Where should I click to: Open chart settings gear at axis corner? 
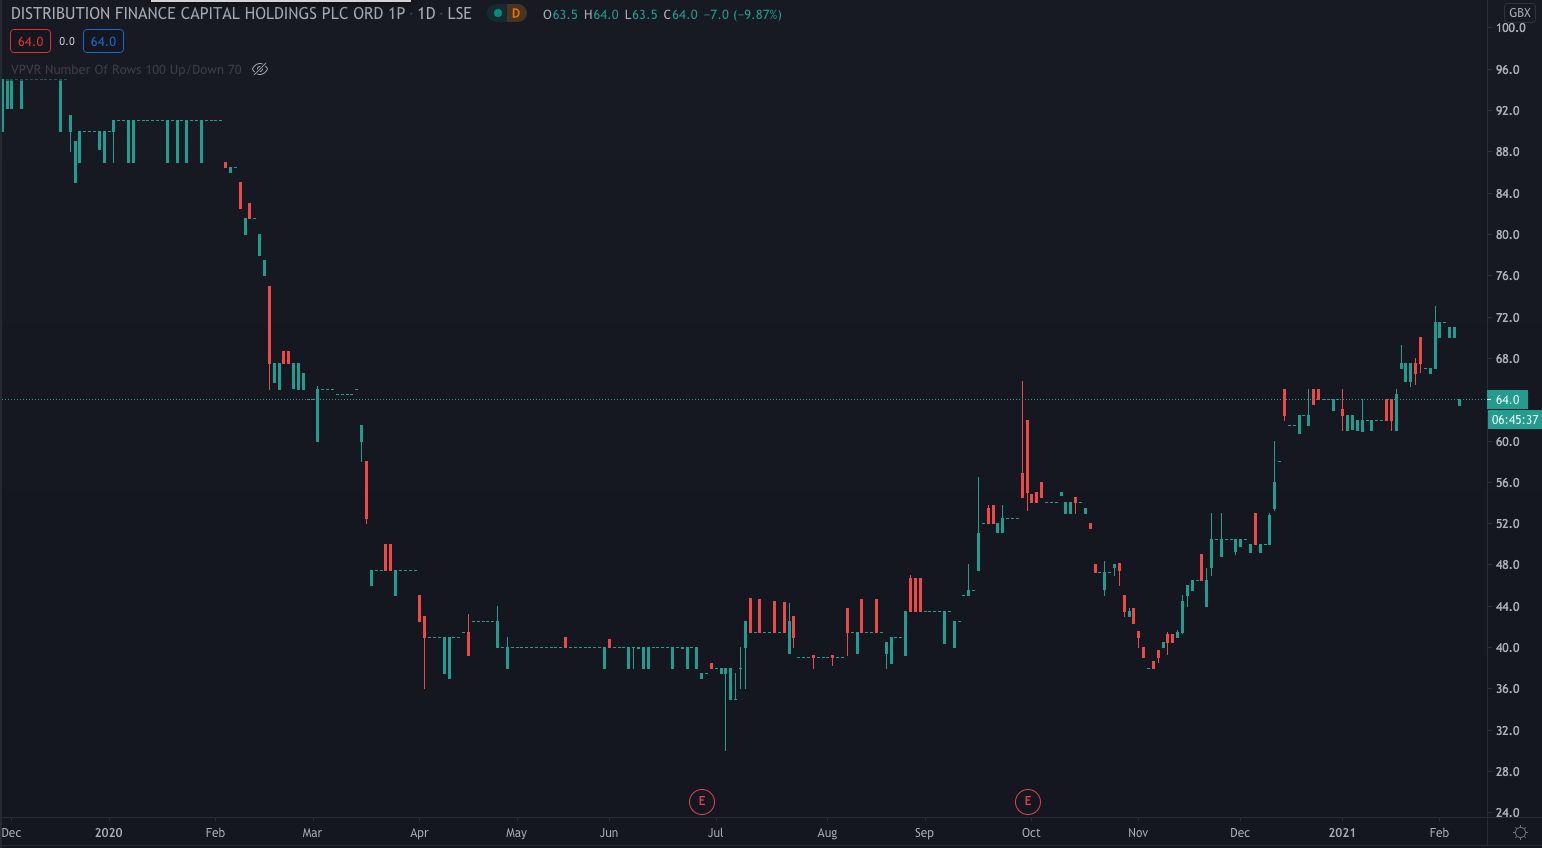pos(1520,832)
